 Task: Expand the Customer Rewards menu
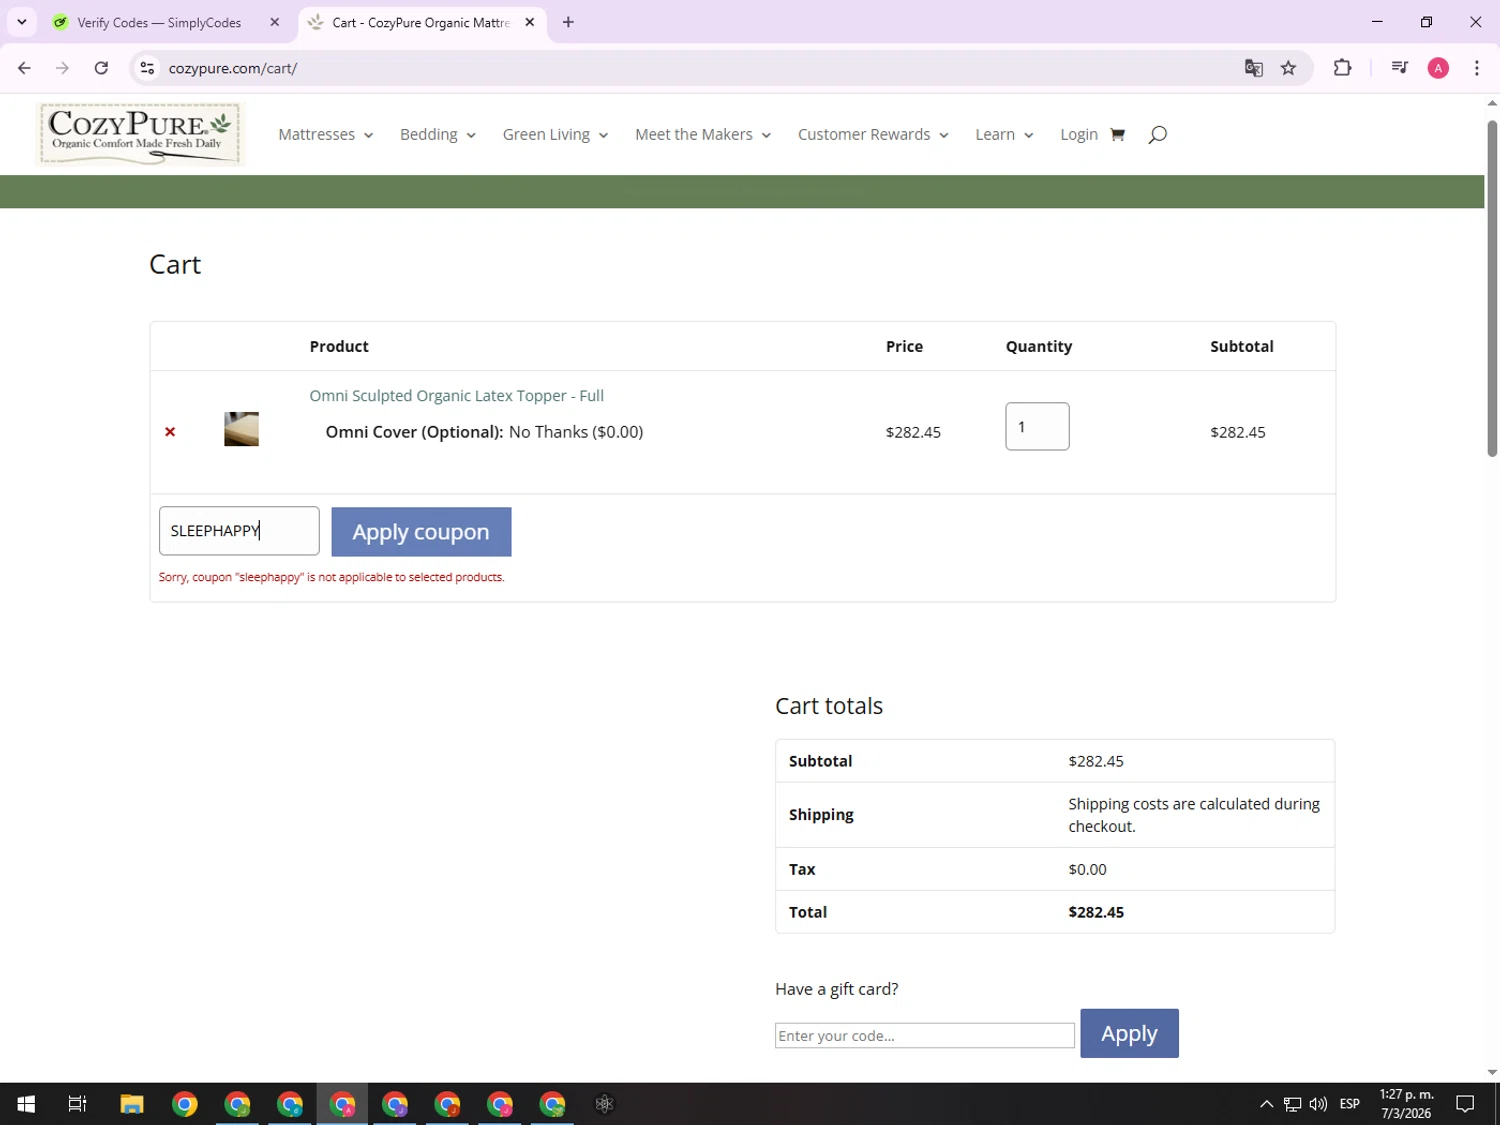(x=873, y=134)
